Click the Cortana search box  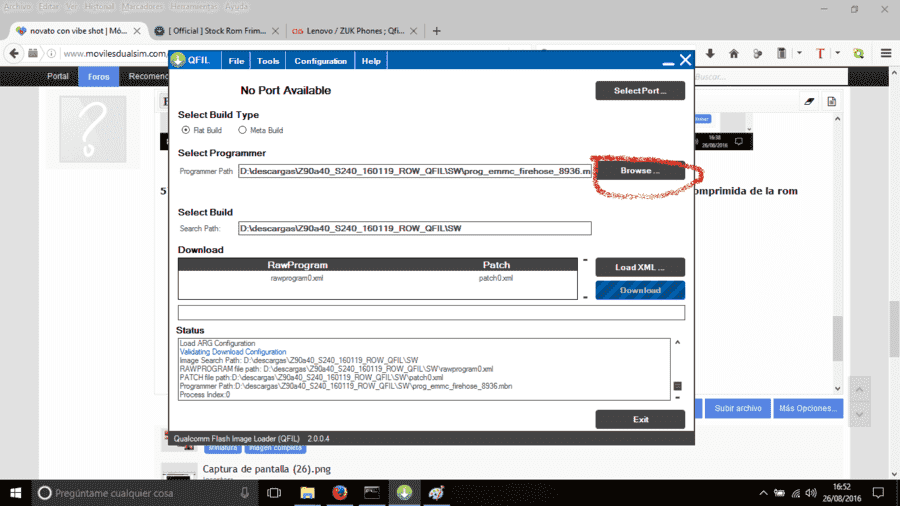pyautogui.click(x=143, y=493)
